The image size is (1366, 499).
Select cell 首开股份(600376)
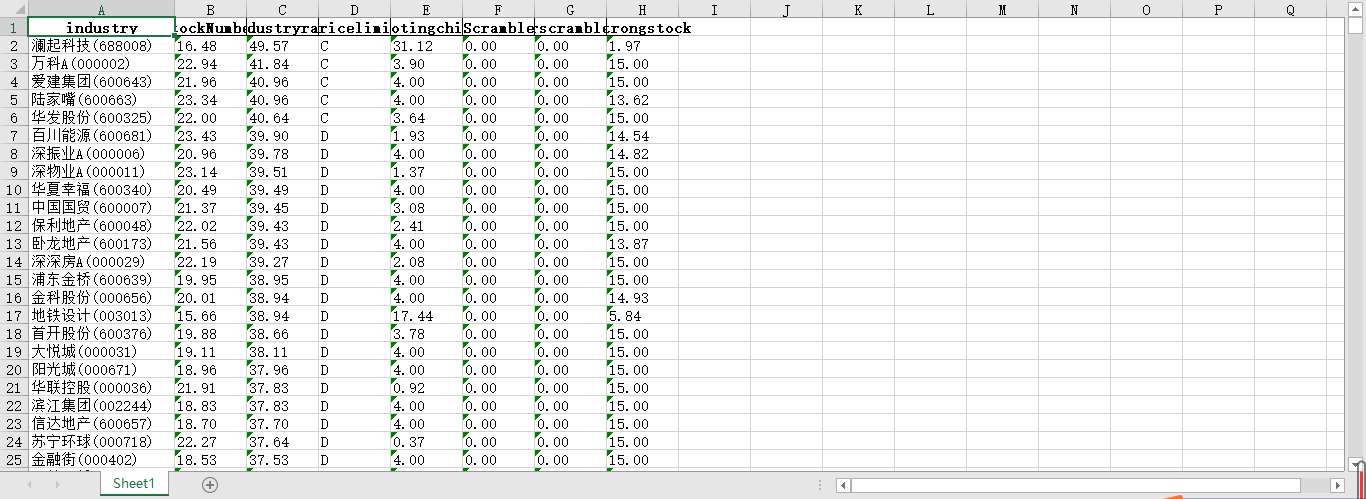(x=101, y=333)
